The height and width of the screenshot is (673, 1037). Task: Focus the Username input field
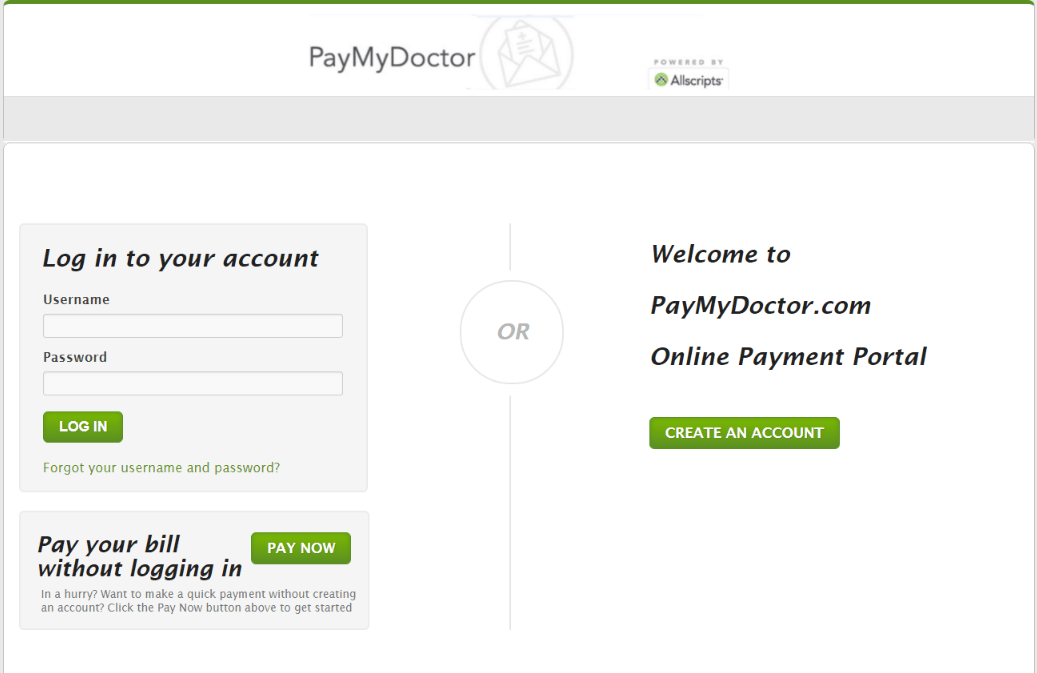tap(193, 326)
